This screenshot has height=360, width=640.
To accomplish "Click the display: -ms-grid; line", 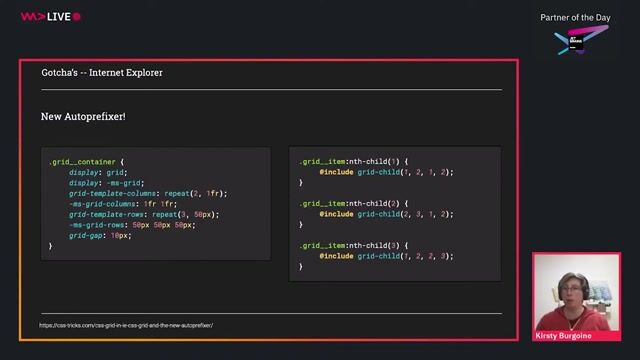I will coord(107,183).
